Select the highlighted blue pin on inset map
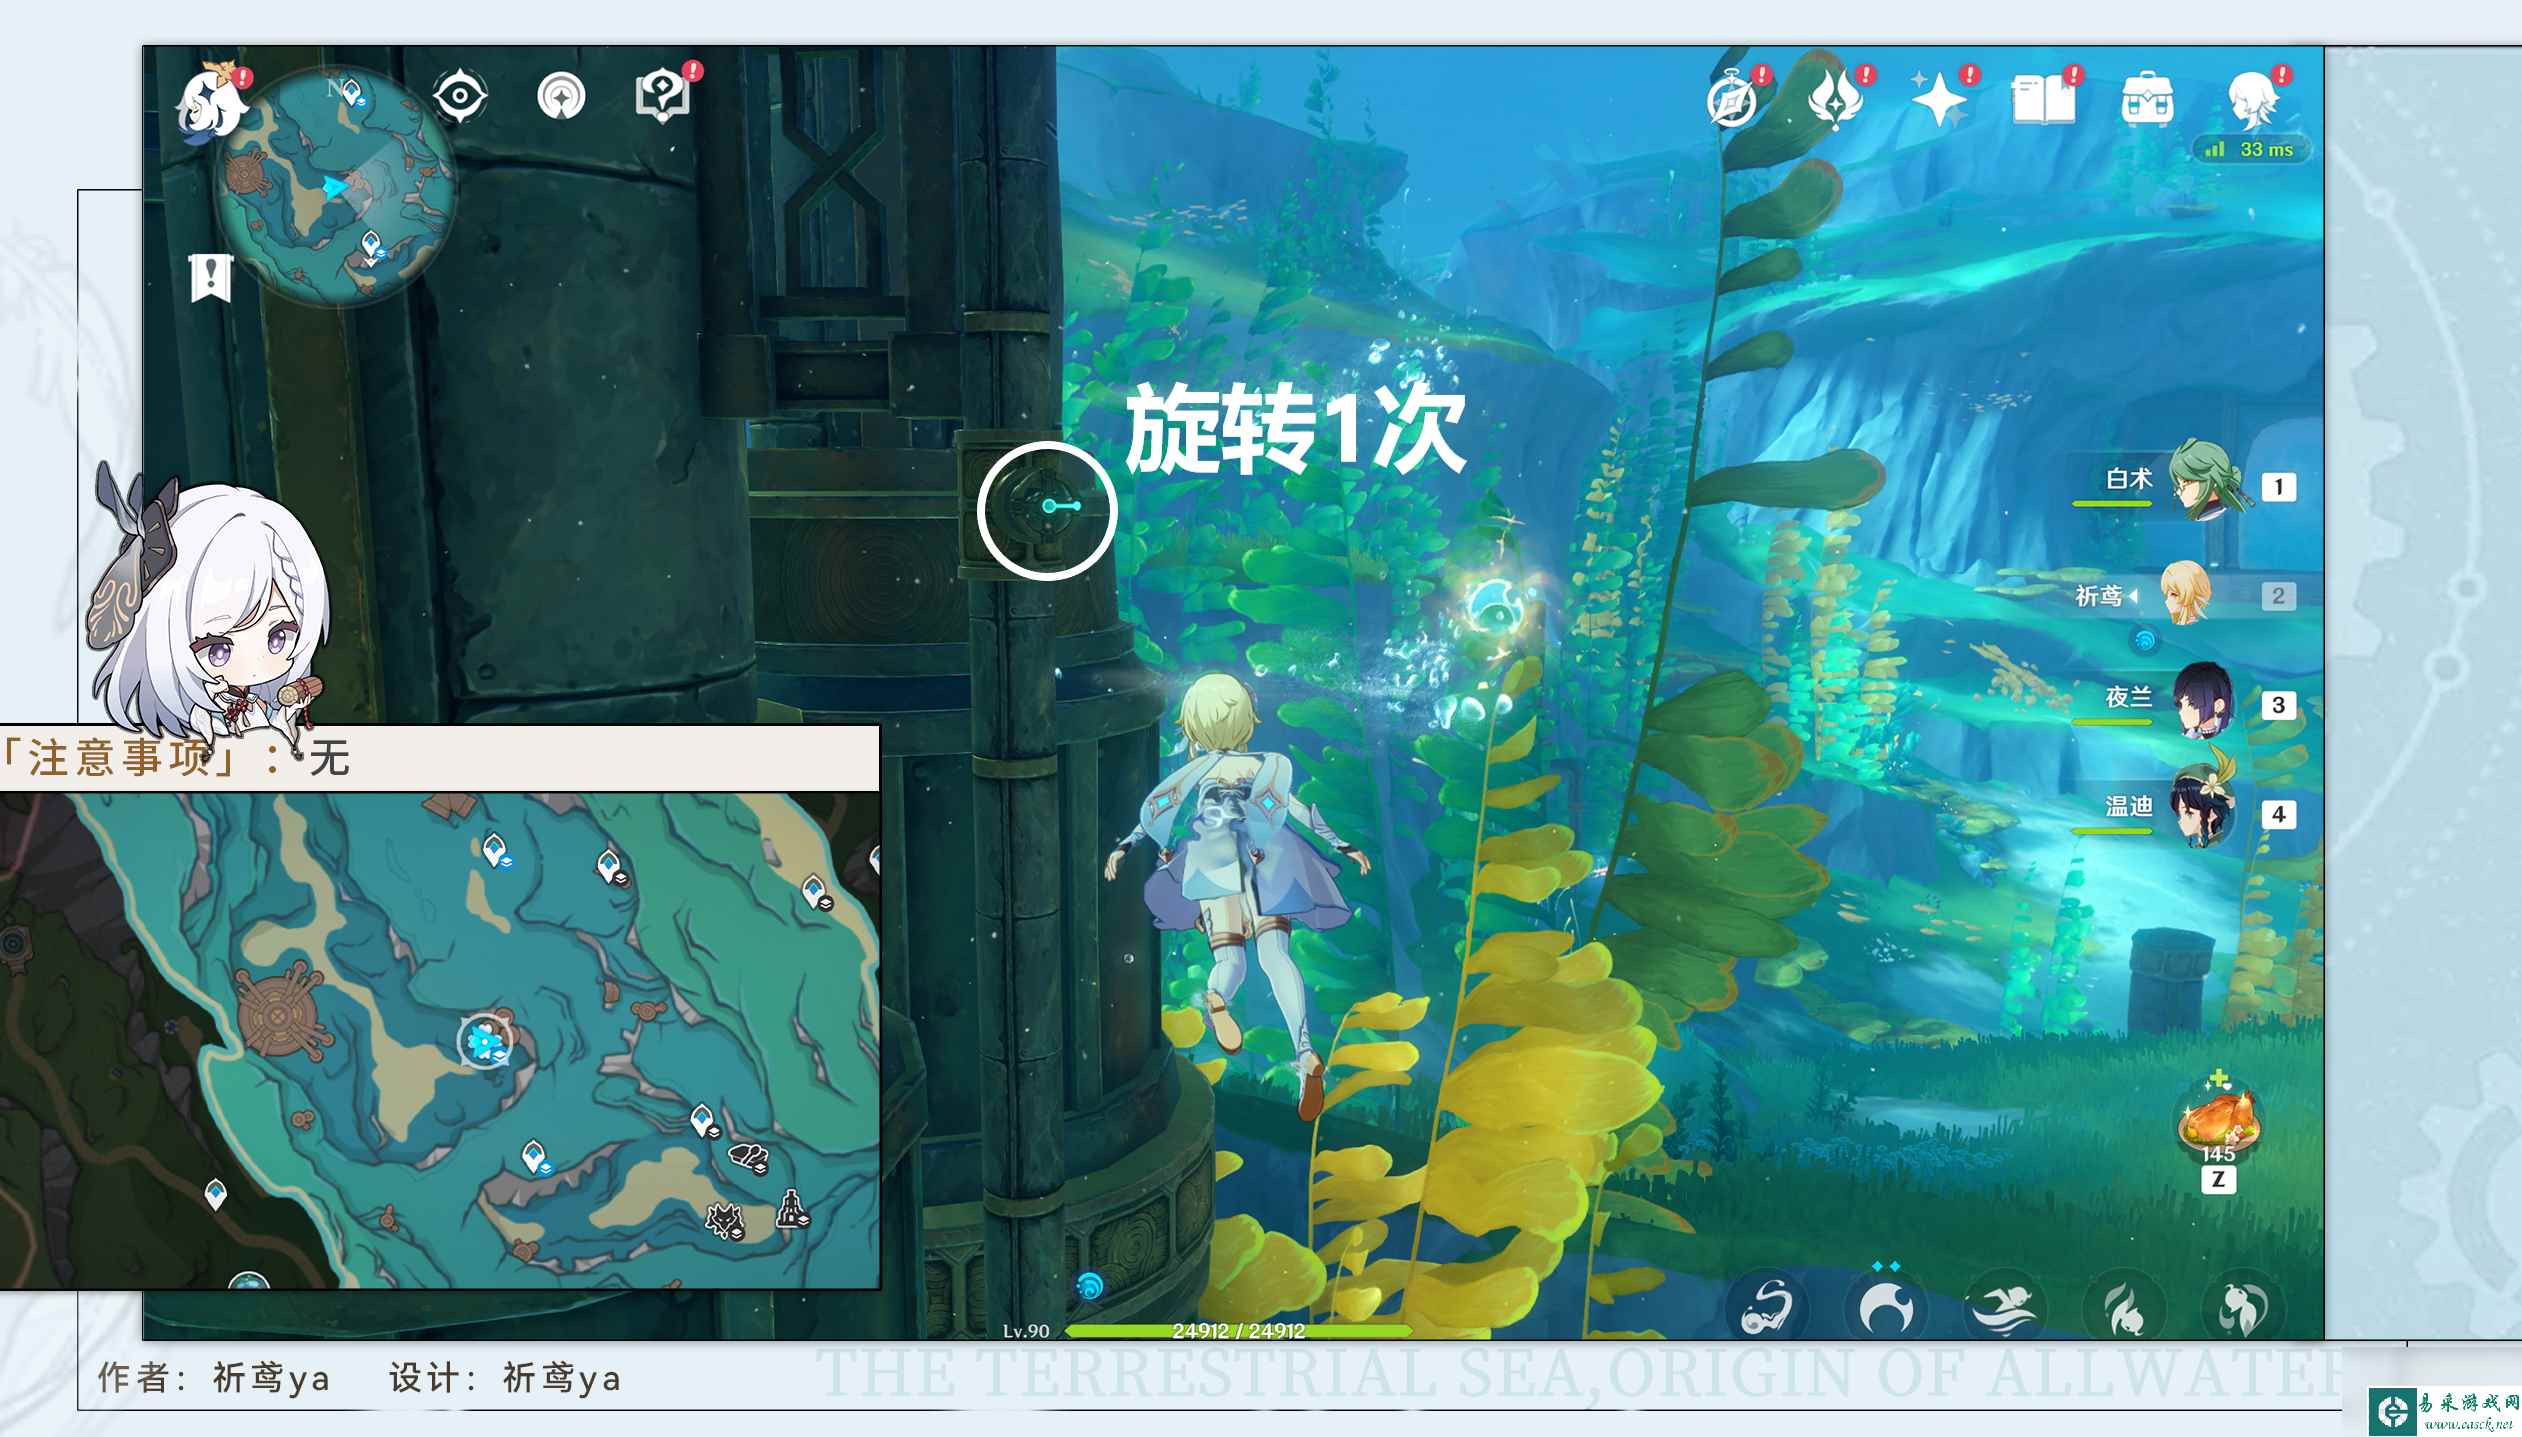 coord(486,1042)
